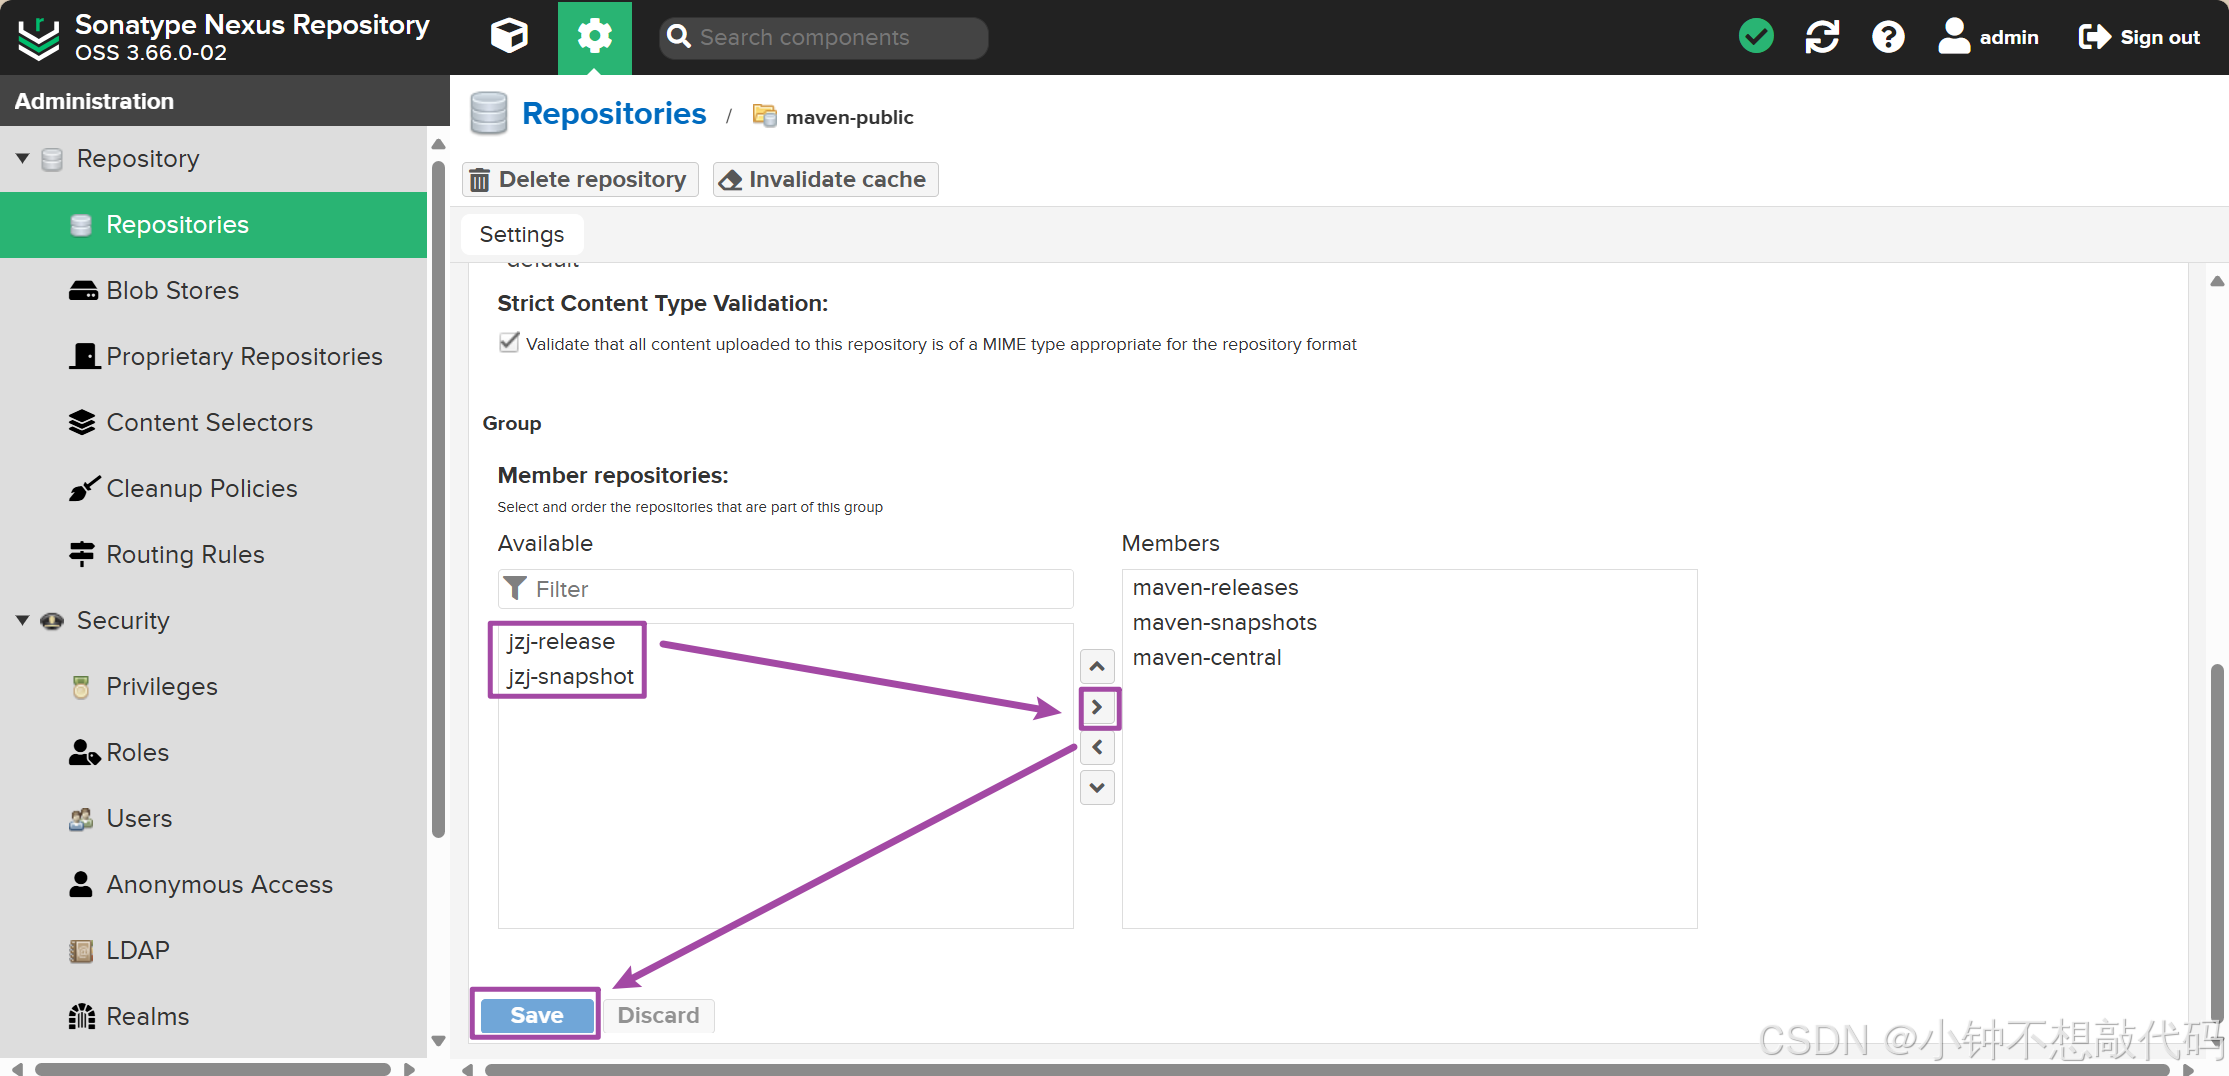Click the Discard button
This screenshot has height=1076, width=2229.
tap(658, 1015)
